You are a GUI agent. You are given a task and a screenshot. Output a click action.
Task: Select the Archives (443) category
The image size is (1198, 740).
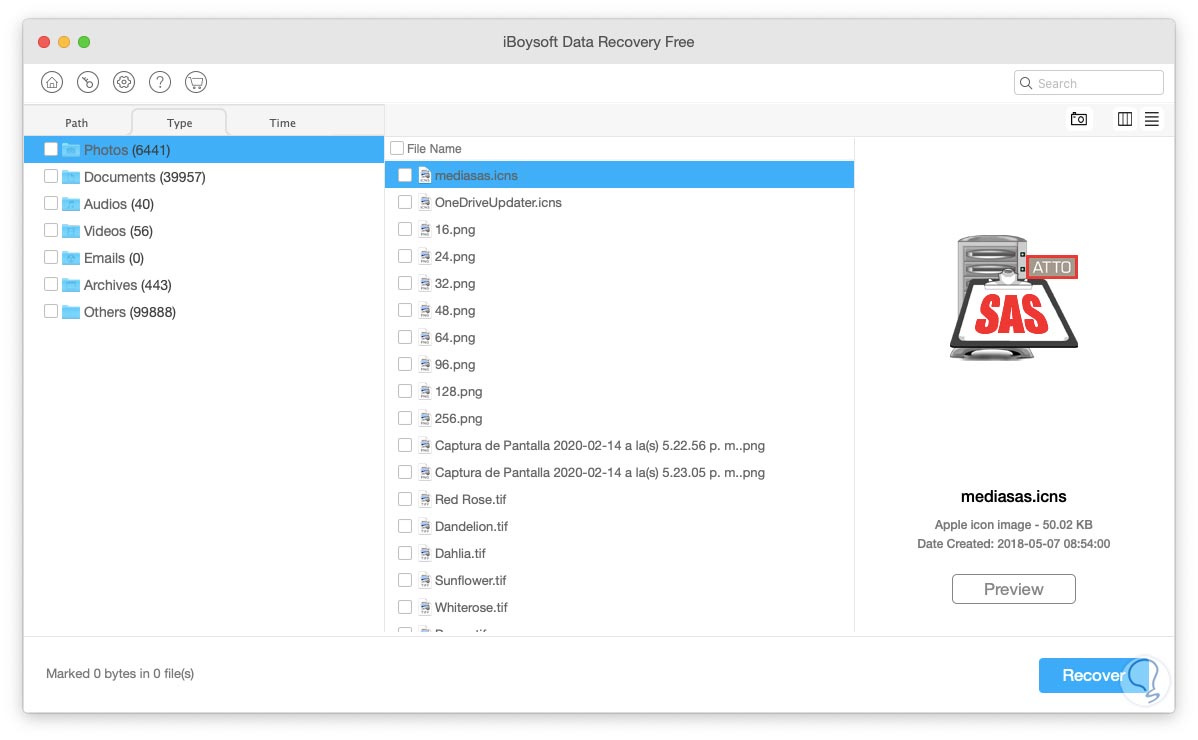(204, 285)
